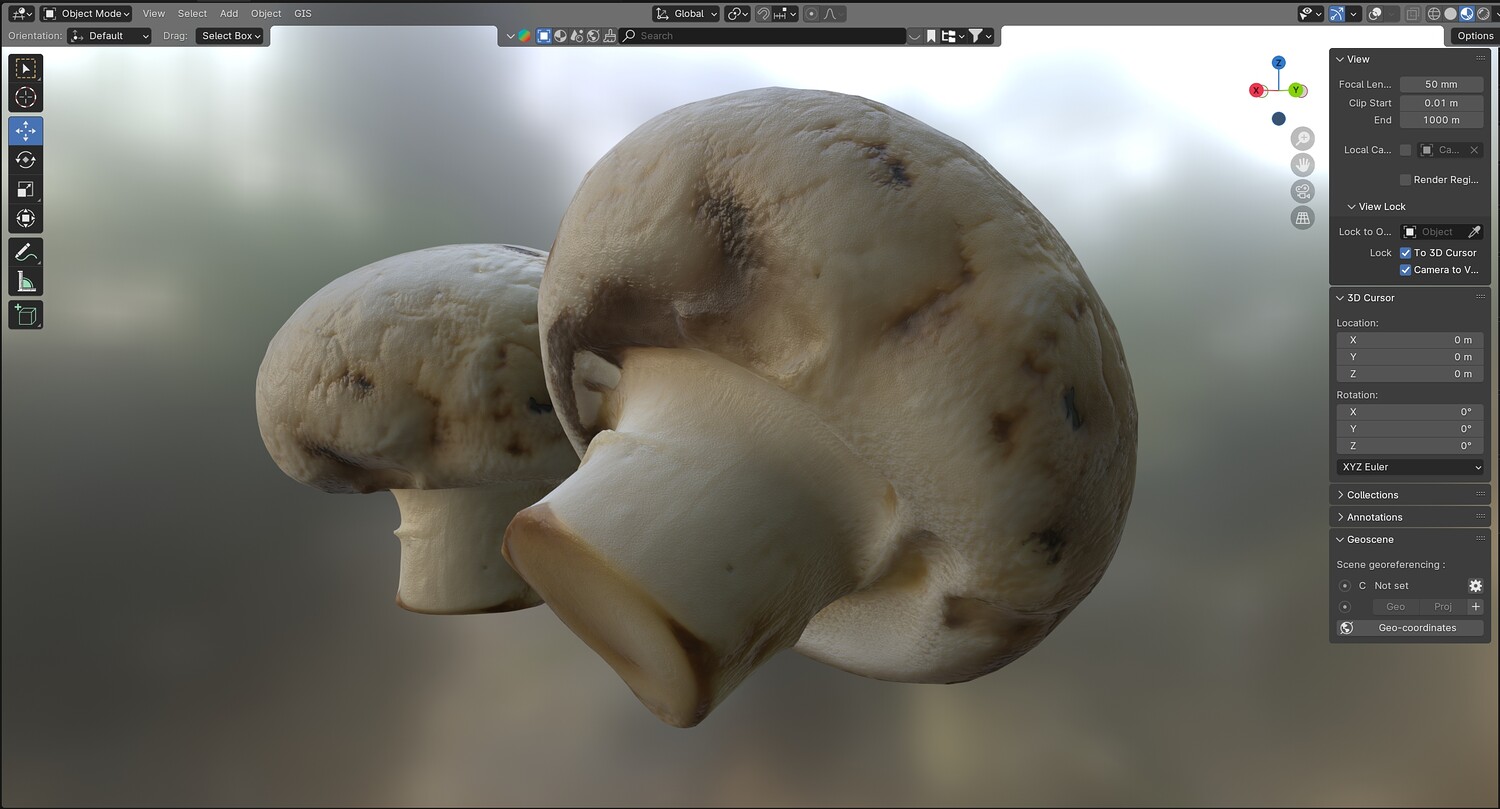
Task: Click the Options button
Action: [1475, 36]
